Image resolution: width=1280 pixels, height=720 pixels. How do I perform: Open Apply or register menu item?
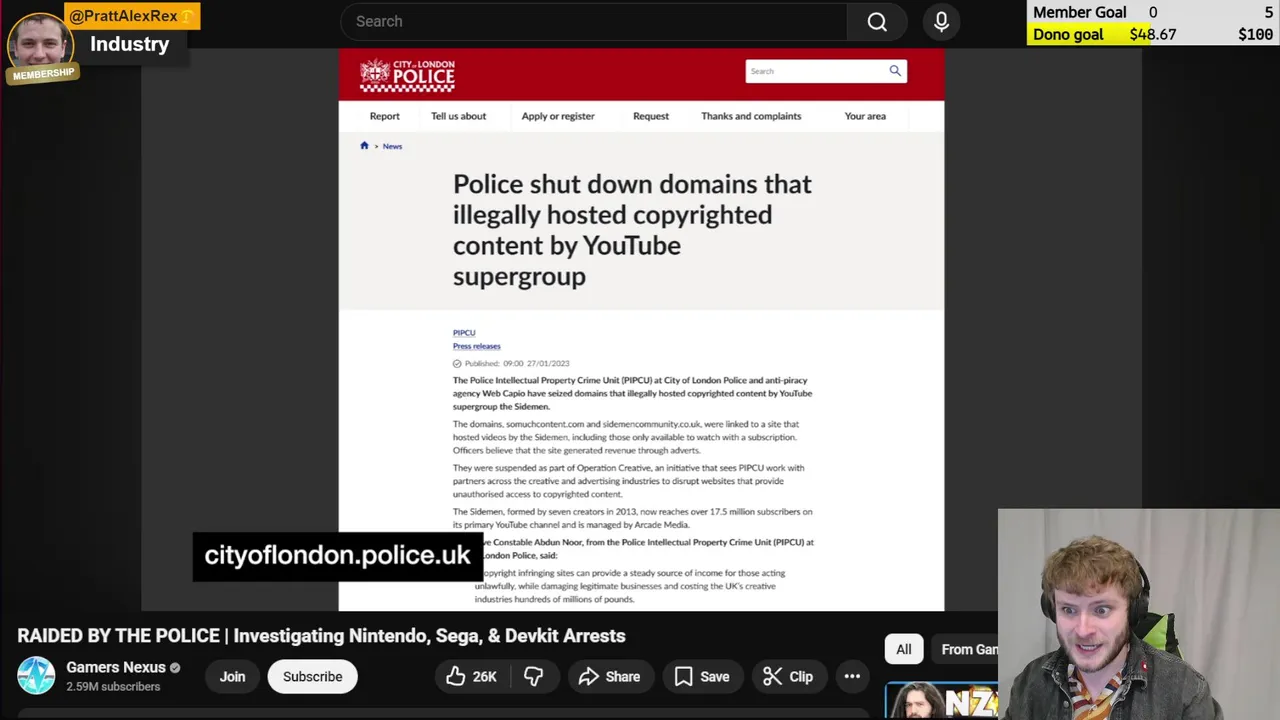(x=557, y=116)
